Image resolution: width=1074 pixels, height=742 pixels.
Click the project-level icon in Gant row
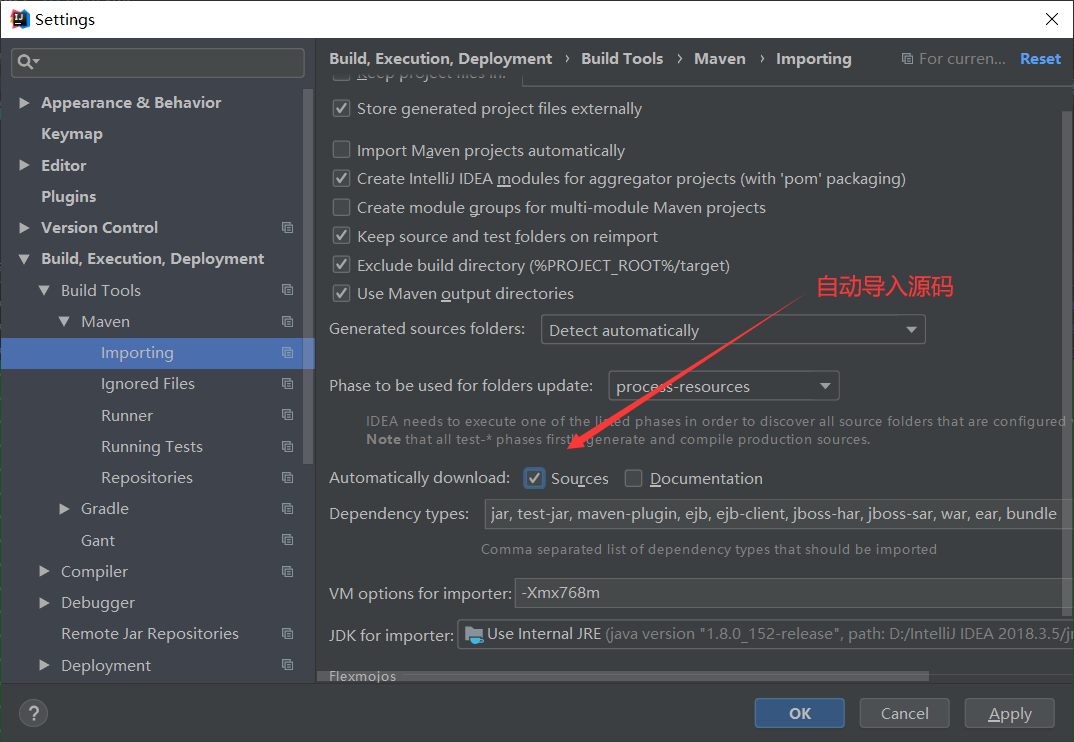pos(288,540)
